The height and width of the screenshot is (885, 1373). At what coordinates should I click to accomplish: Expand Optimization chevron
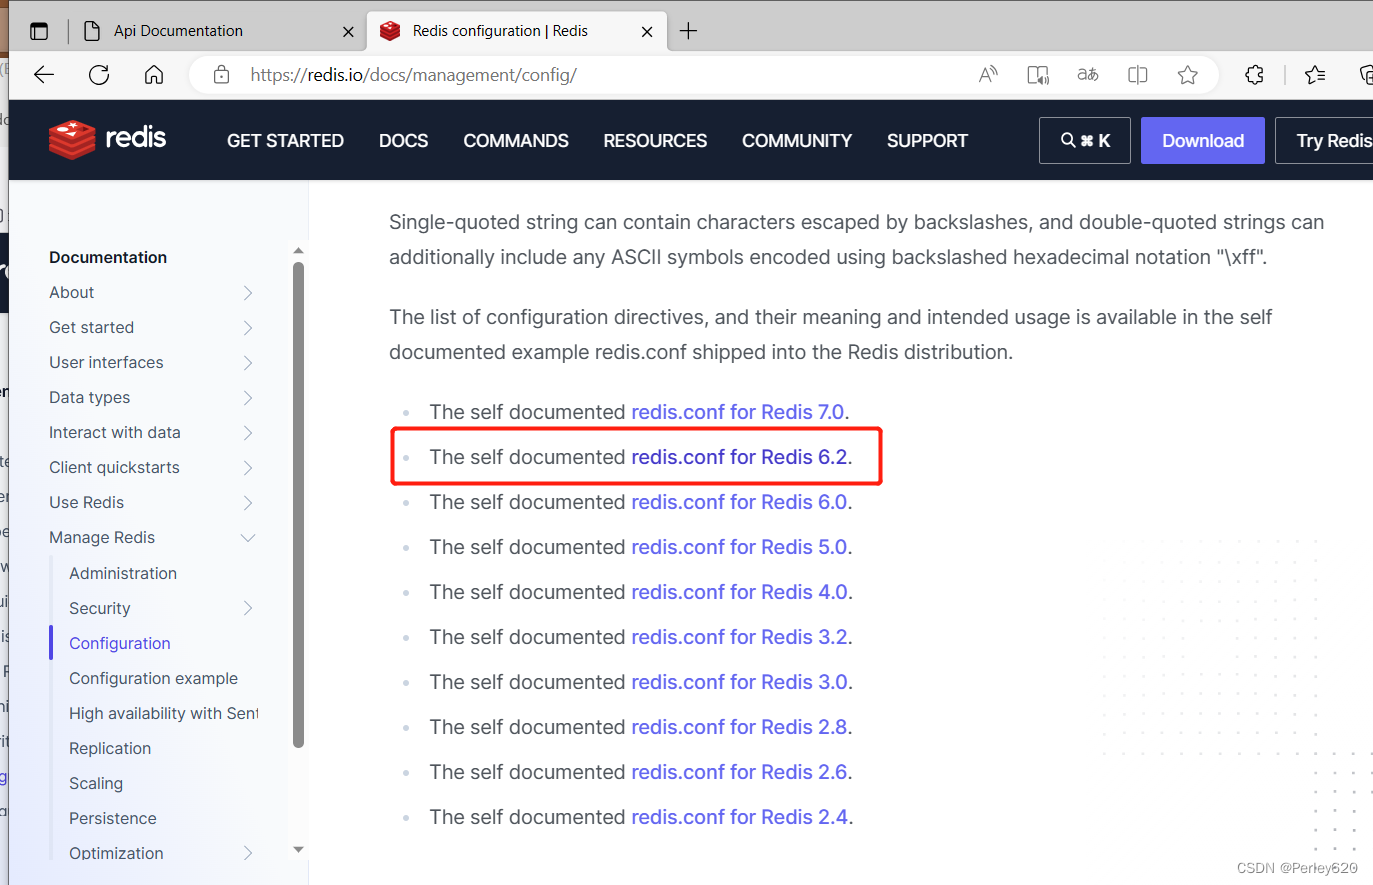click(248, 853)
